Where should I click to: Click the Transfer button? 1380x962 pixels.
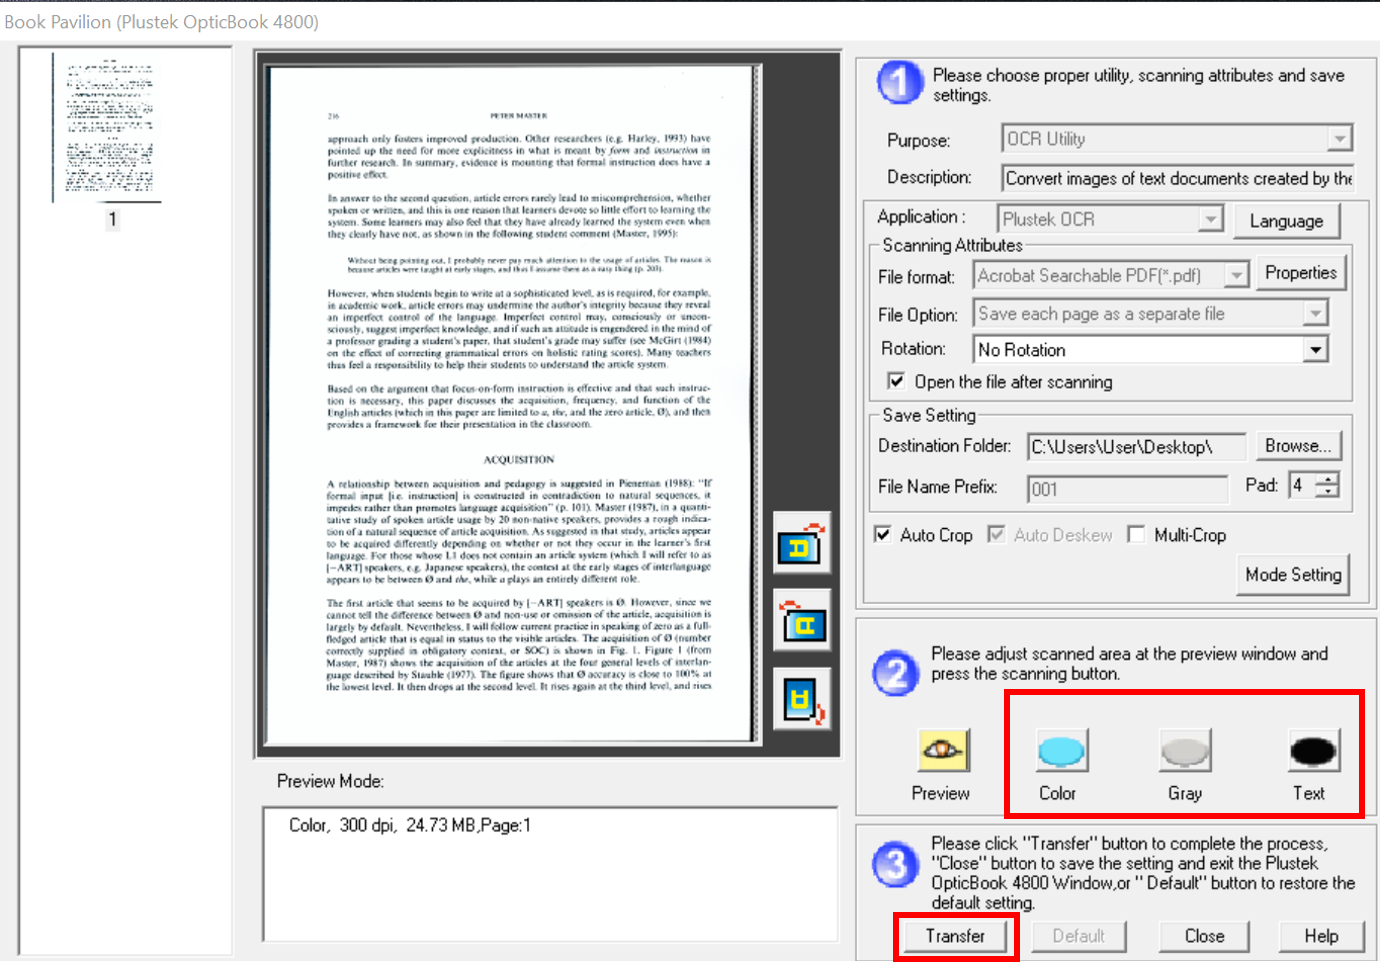coord(955,936)
